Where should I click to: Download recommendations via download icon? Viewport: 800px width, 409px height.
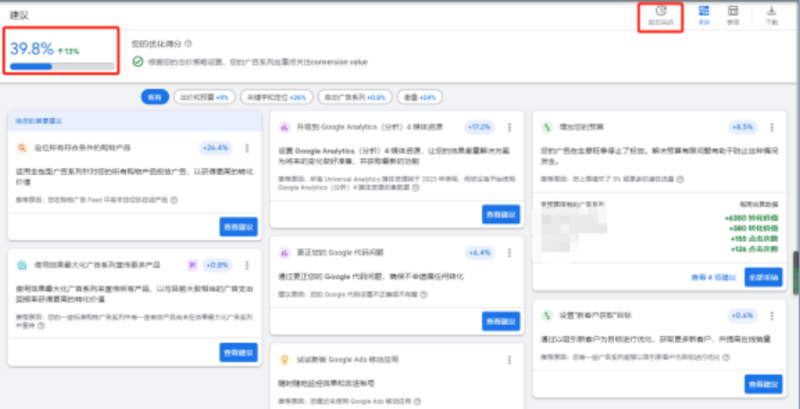(771, 11)
